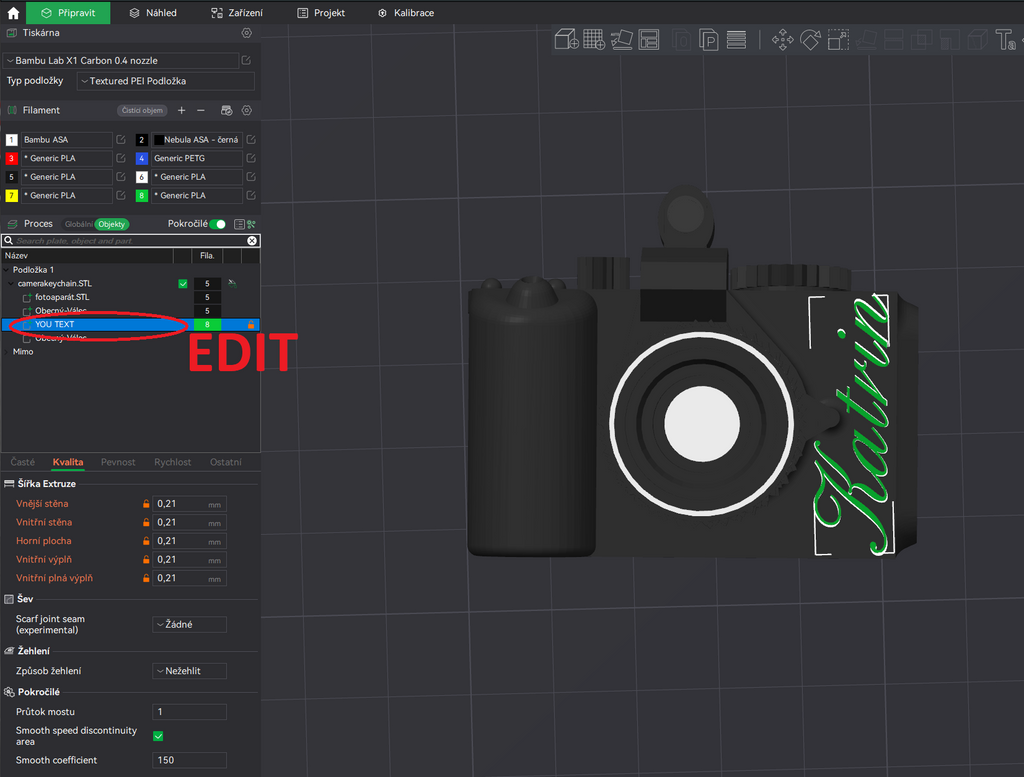Viewport: 1024px width, 777px height.
Task: Toggle the Pokročilé advanced switch
Action: click(218, 224)
